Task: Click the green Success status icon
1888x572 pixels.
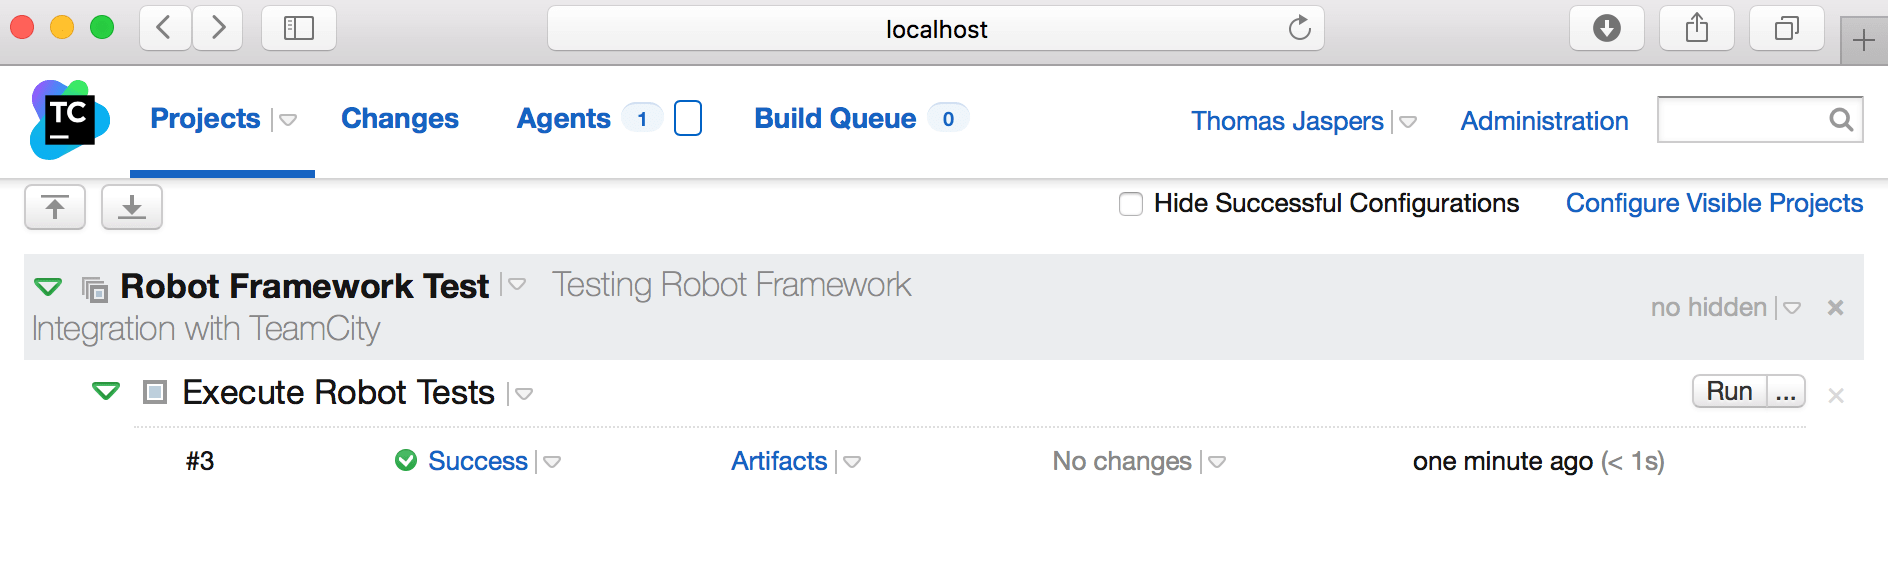Action: (x=406, y=461)
